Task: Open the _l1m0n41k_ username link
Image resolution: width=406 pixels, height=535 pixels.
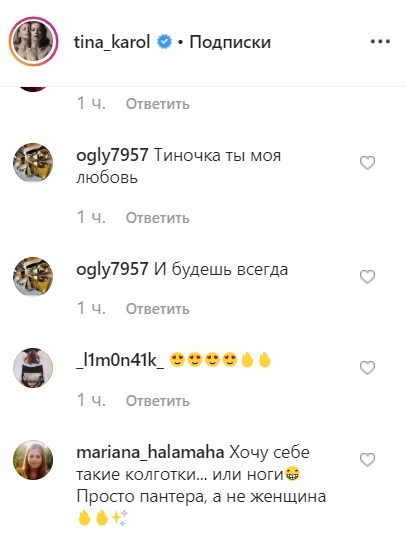Action: coord(120,361)
